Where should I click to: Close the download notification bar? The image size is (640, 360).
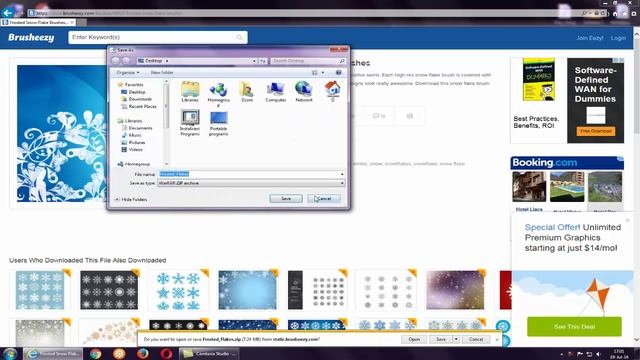click(x=497, y=340)
